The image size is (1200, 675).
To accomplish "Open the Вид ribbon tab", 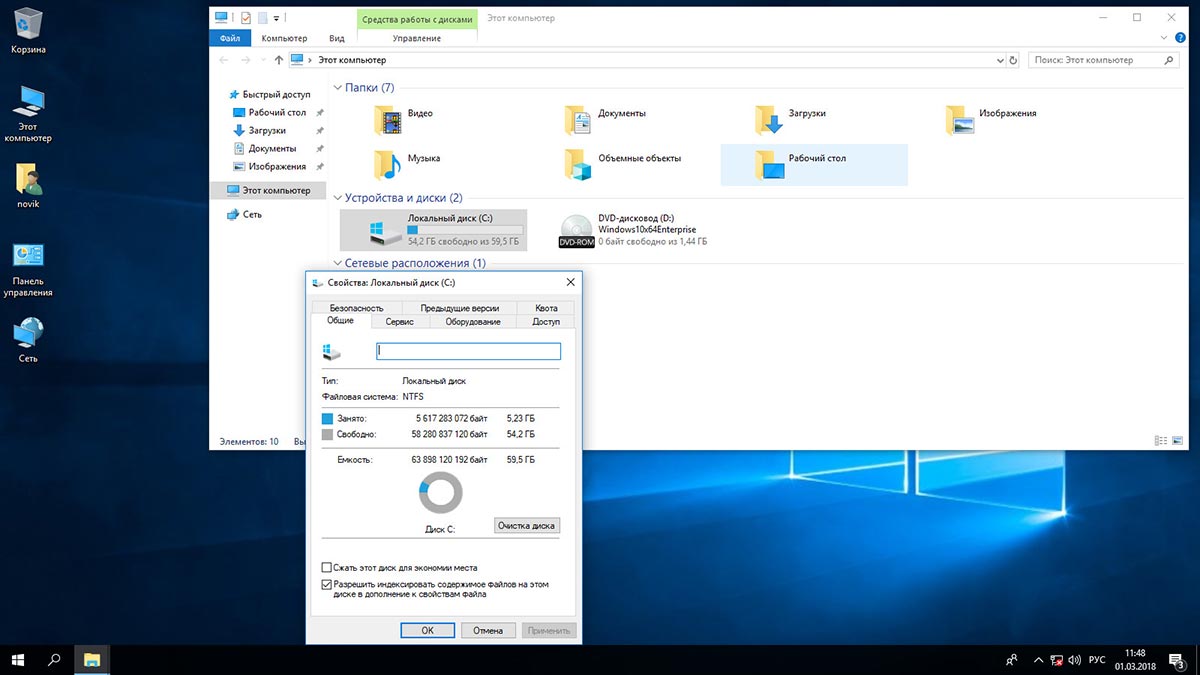I will (x=337, y=38).
